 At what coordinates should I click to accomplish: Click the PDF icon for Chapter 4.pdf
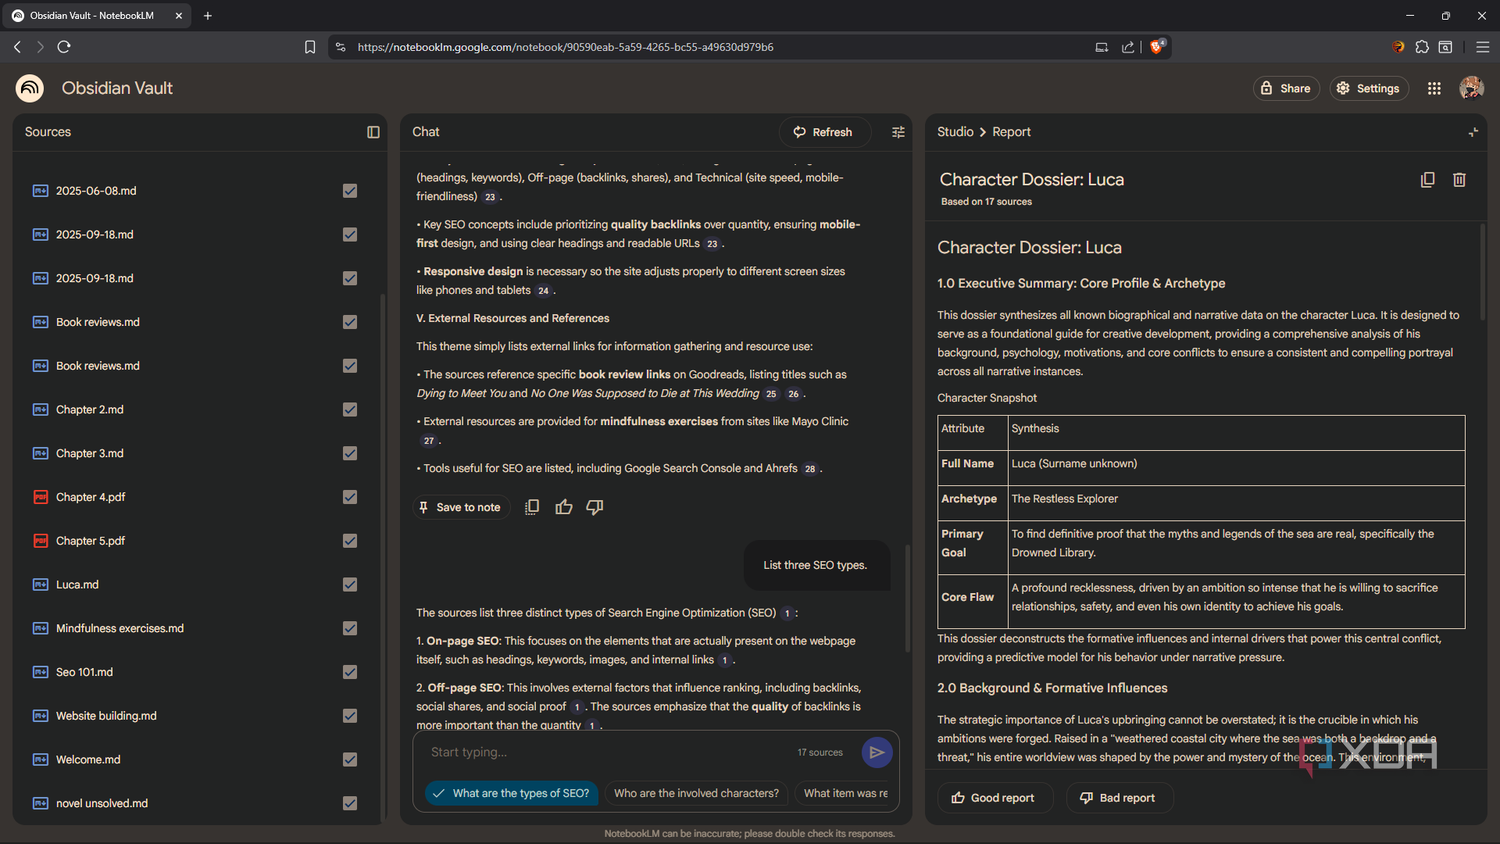(x=41, y=497)
